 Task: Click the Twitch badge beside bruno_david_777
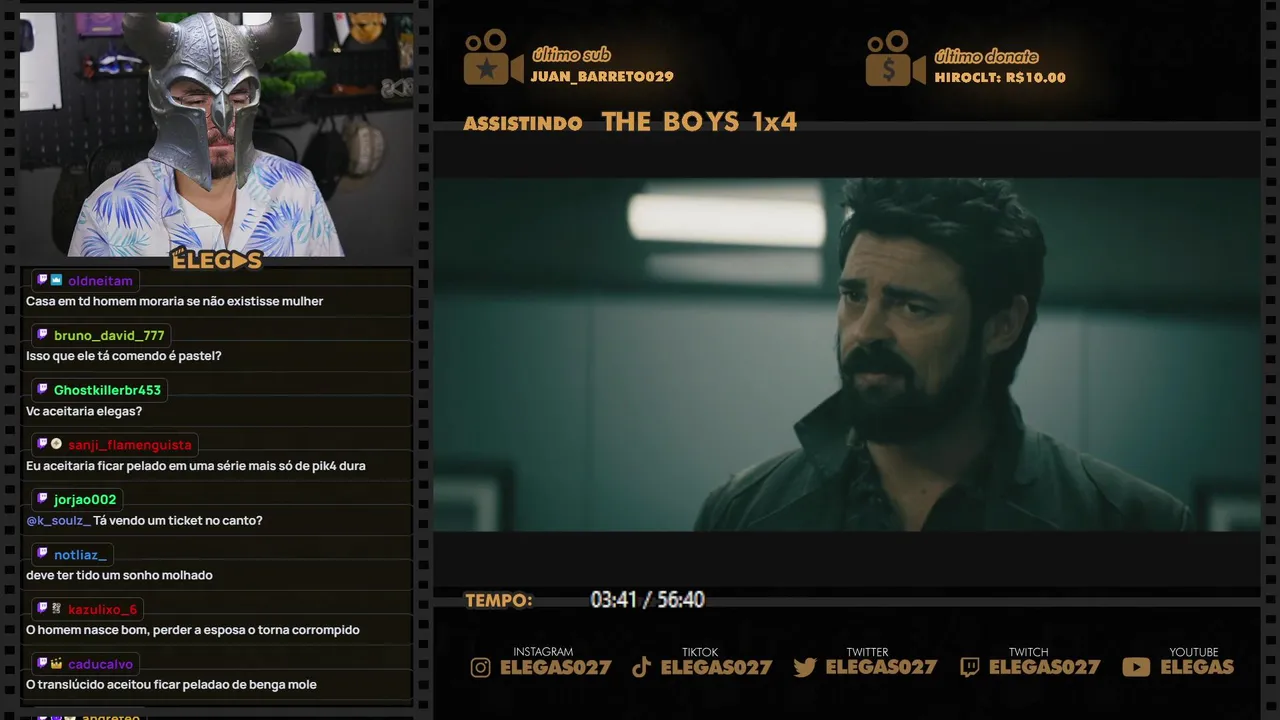coord(42,335)
